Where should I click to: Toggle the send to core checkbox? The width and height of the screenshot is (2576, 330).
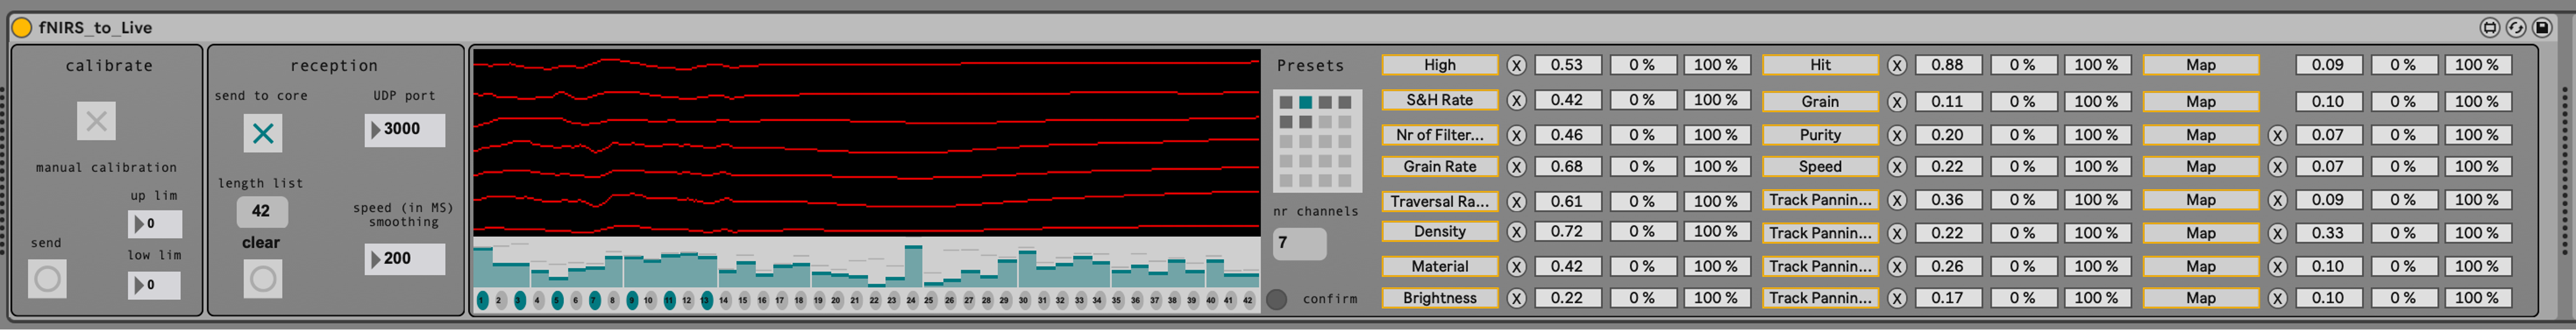[x=262, y=133]
